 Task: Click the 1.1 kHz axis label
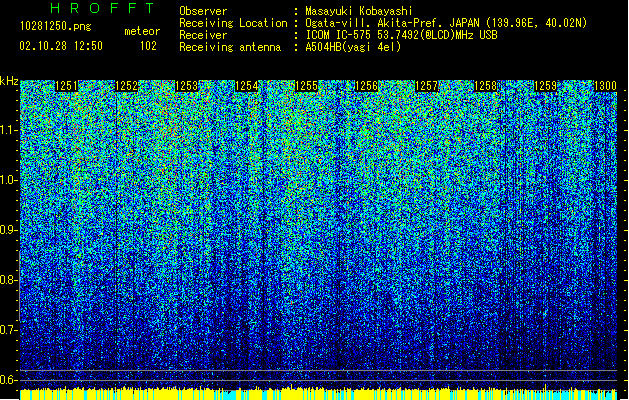8,130
